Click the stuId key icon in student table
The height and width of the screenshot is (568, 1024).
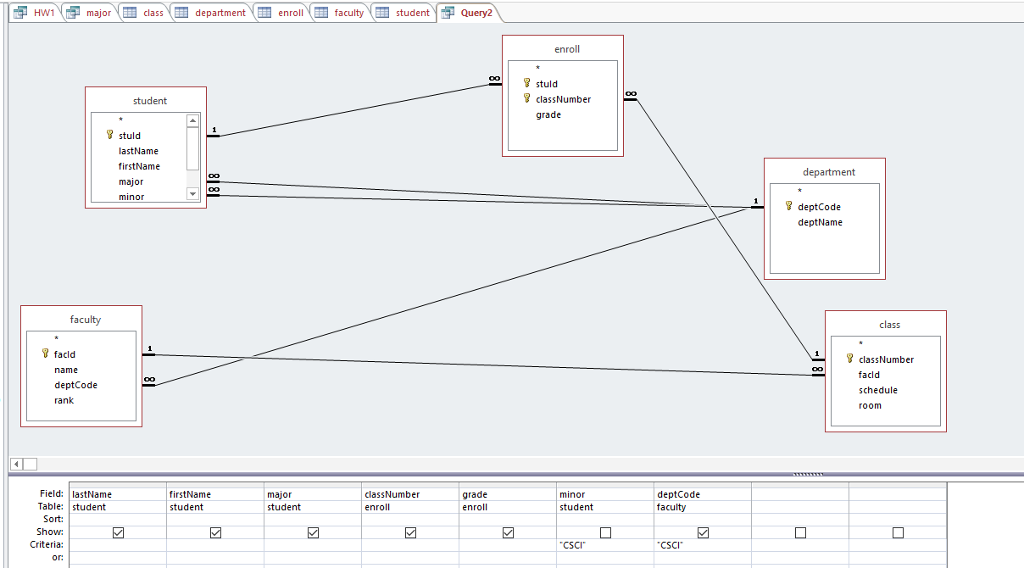coord(110,134)
